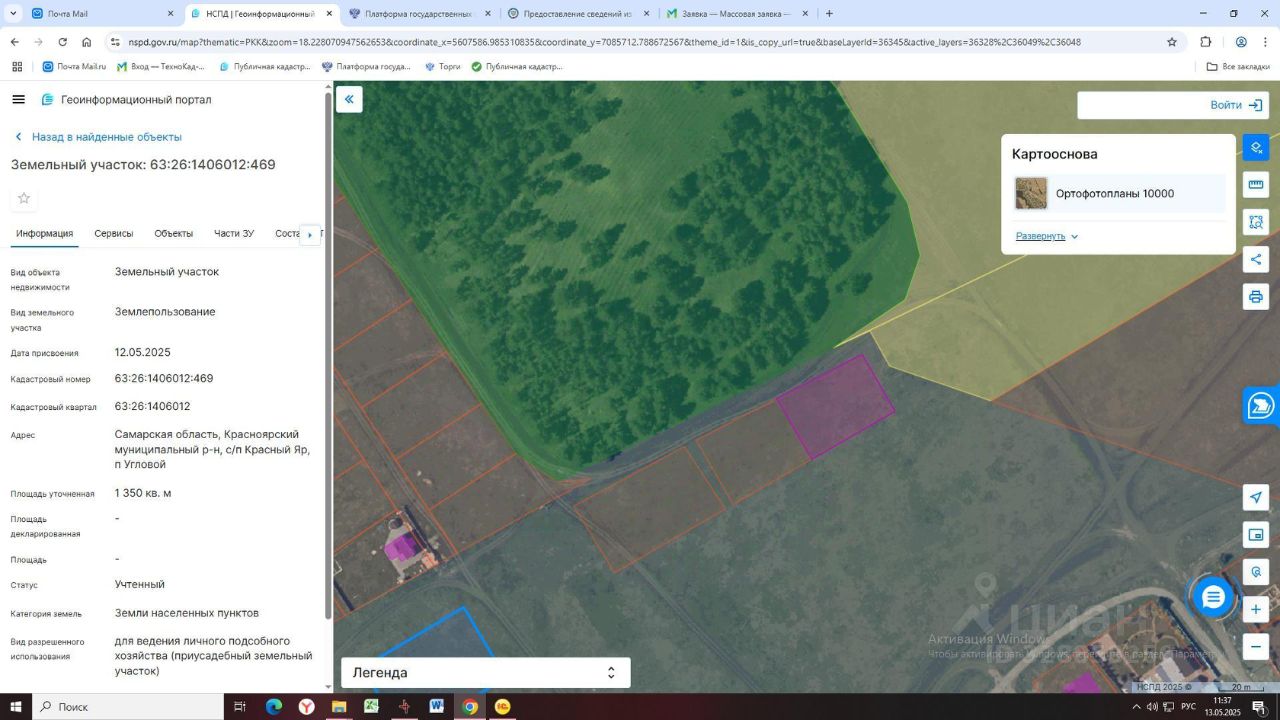Switch to the Предоставление сведений browser tab
The image size is (1280, 720).
577,14
